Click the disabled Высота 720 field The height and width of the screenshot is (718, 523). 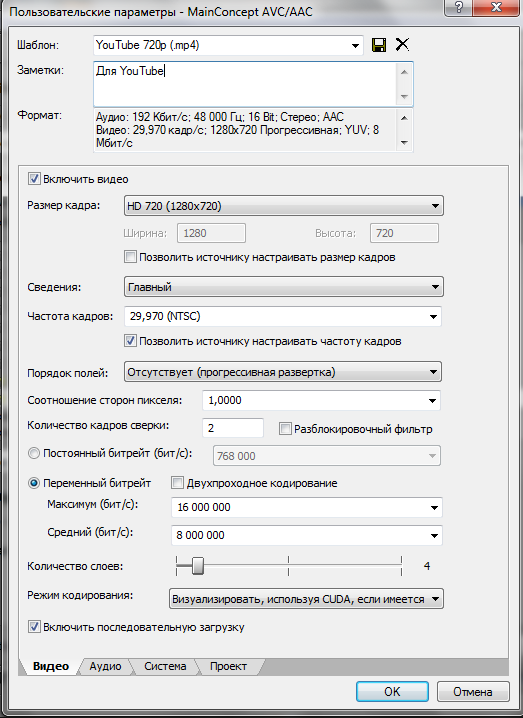pos(404,233)
